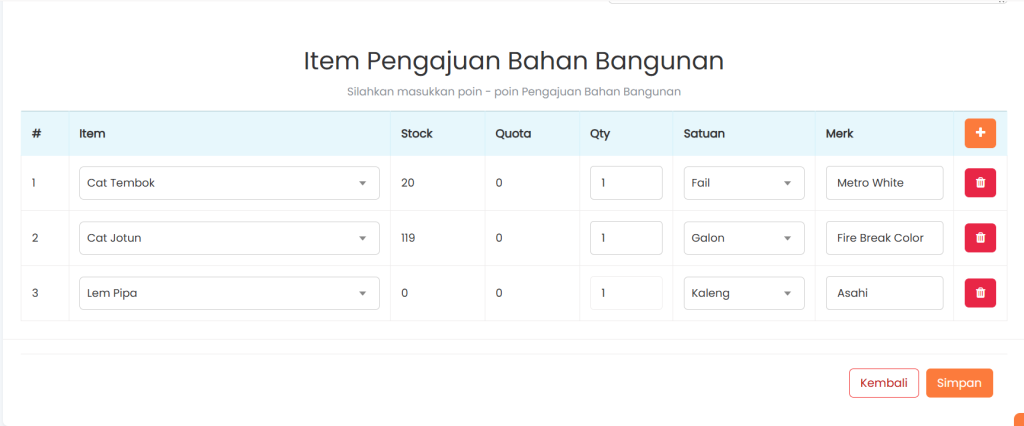Click the Qty field for Cat Tembok
This screenshot has width=1024, height=426.
tap(626, 183)
